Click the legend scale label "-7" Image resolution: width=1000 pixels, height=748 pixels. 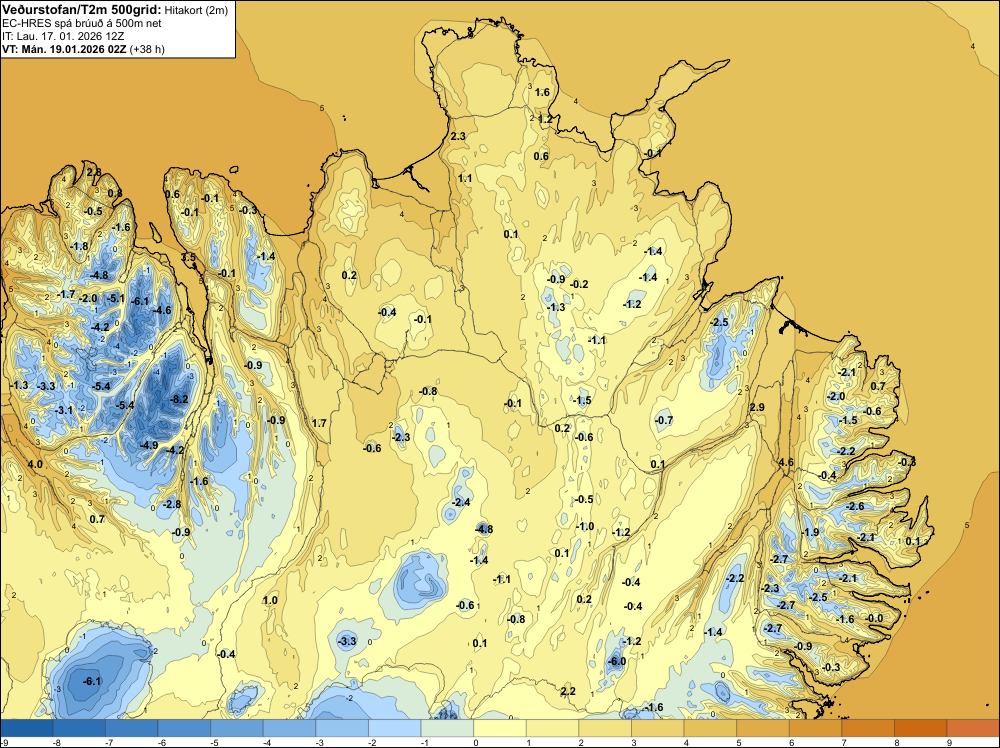pos(109,742)
